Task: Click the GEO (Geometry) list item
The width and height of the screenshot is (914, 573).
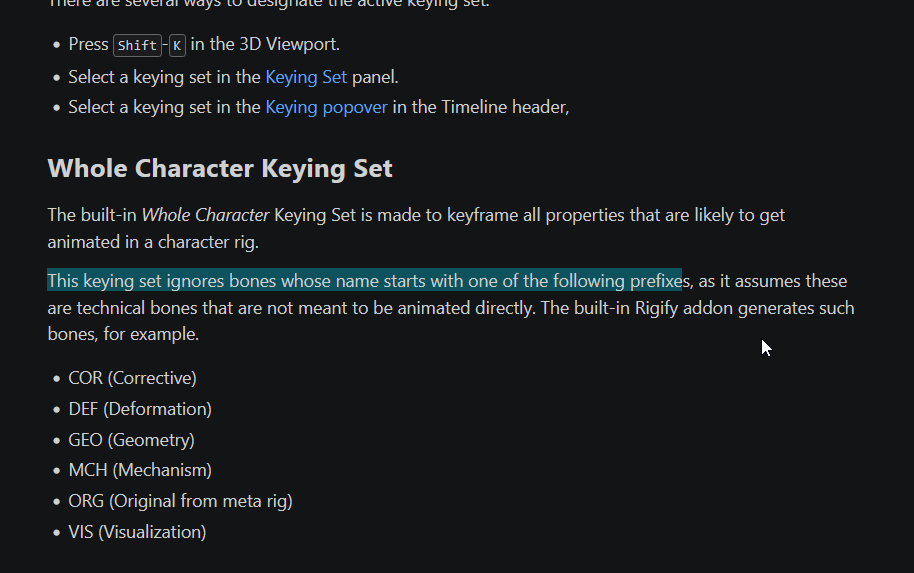Action: [x=131, y=440]
